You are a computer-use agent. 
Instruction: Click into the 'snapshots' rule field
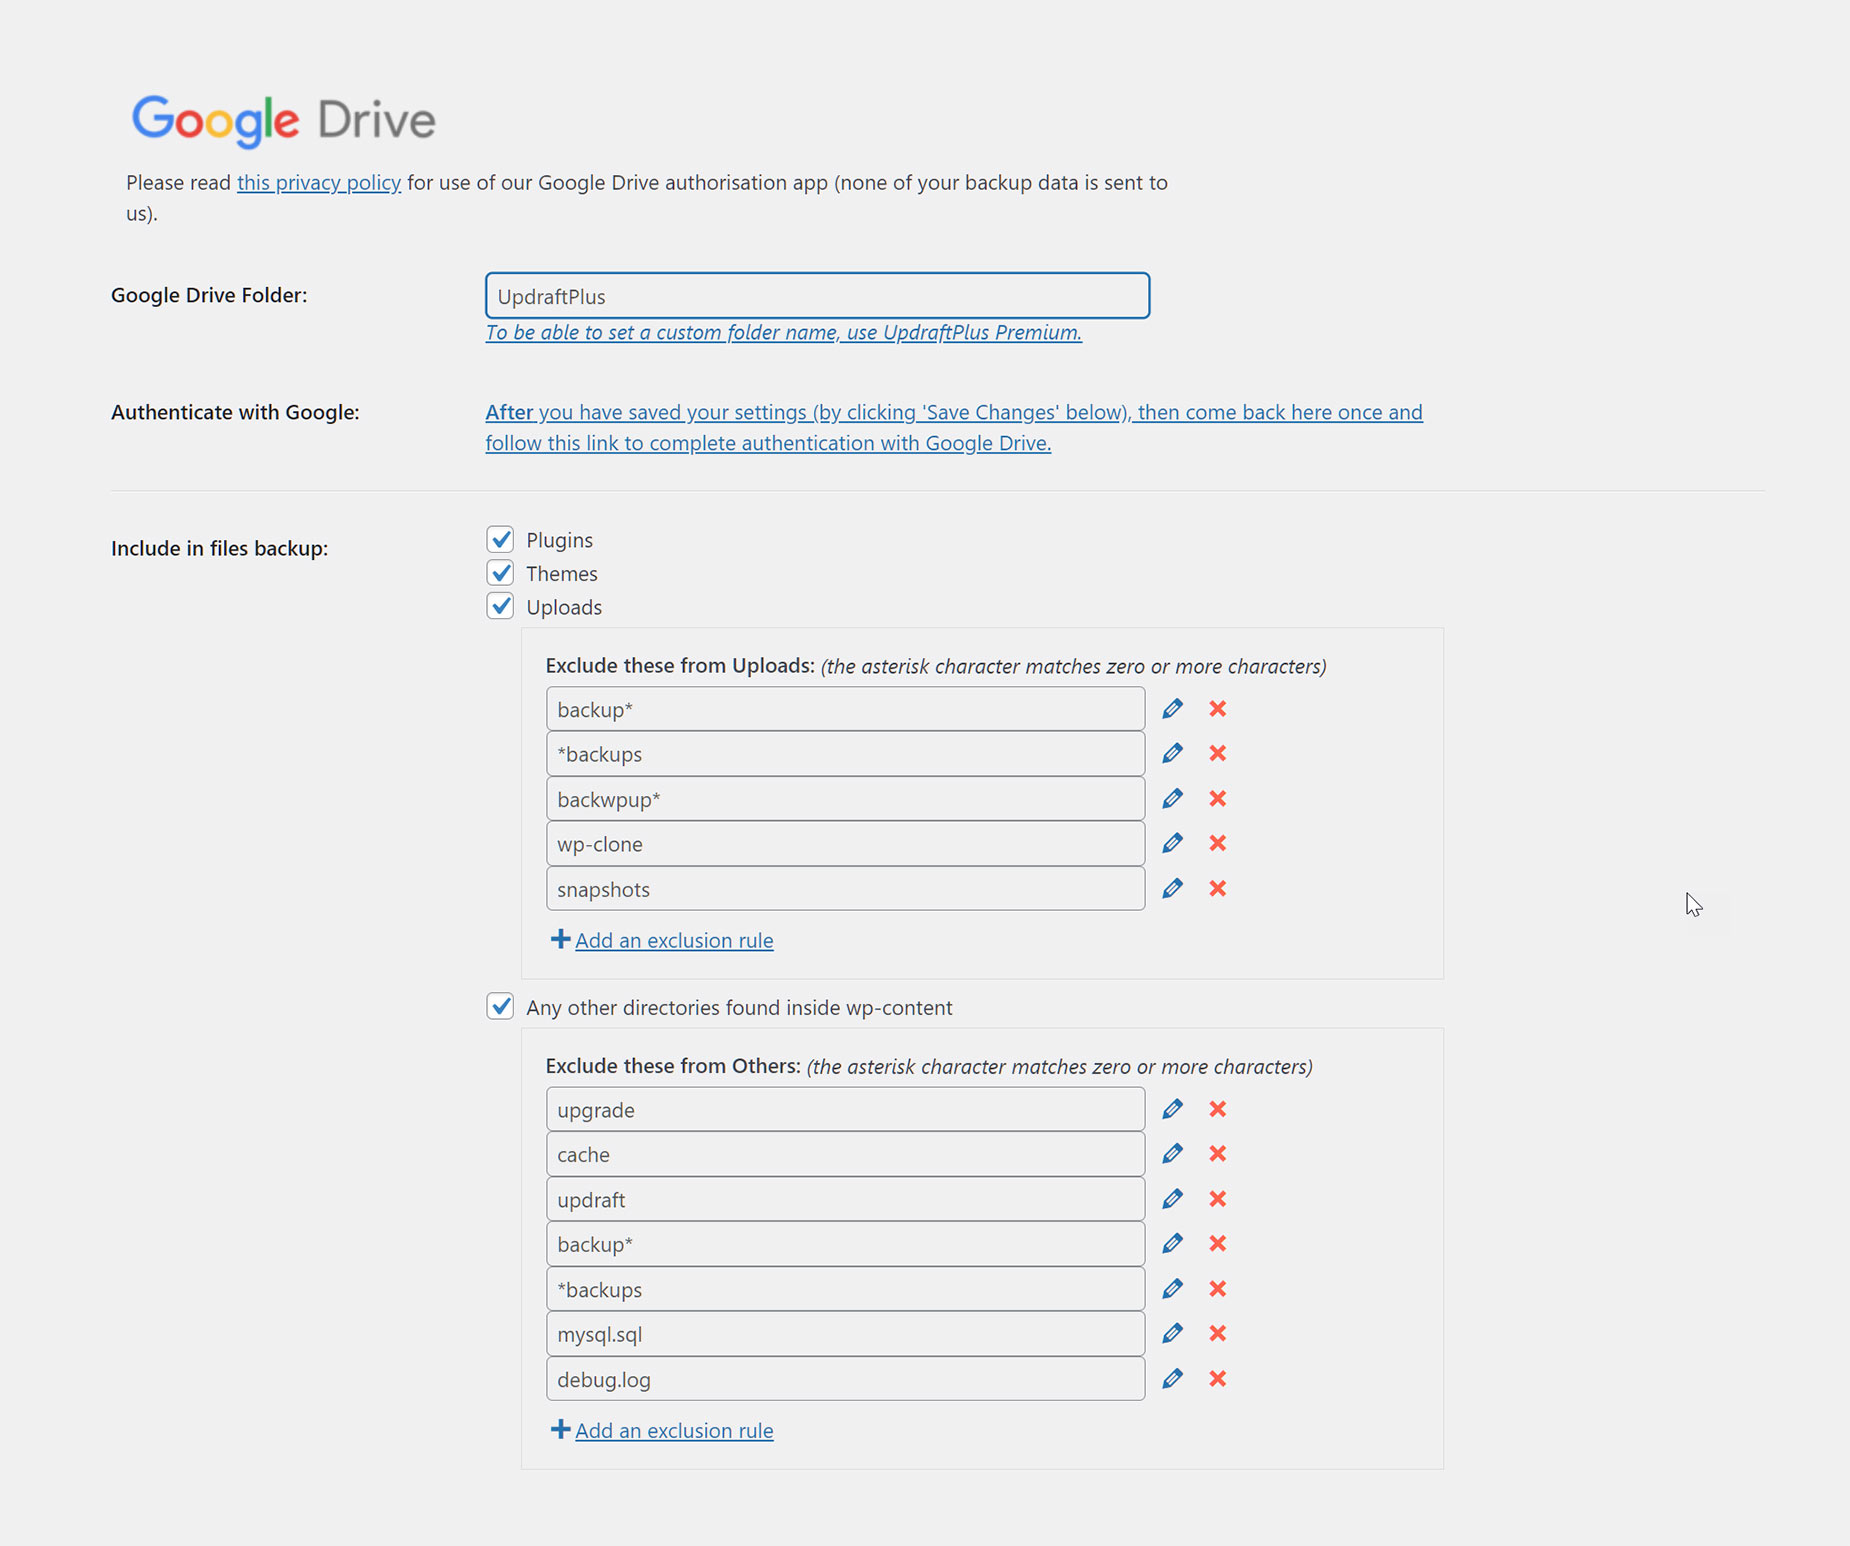click(x=845, y=889)
